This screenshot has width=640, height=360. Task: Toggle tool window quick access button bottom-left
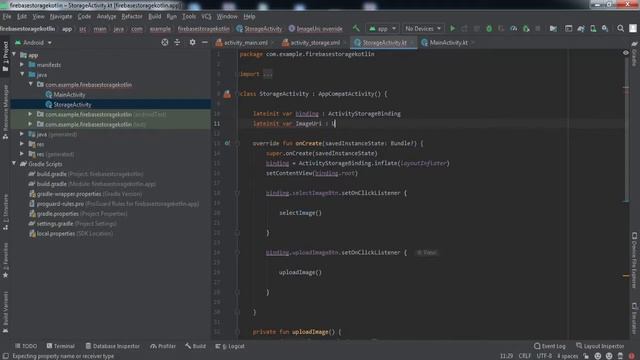pyautogui.click(x=5, y=356)
